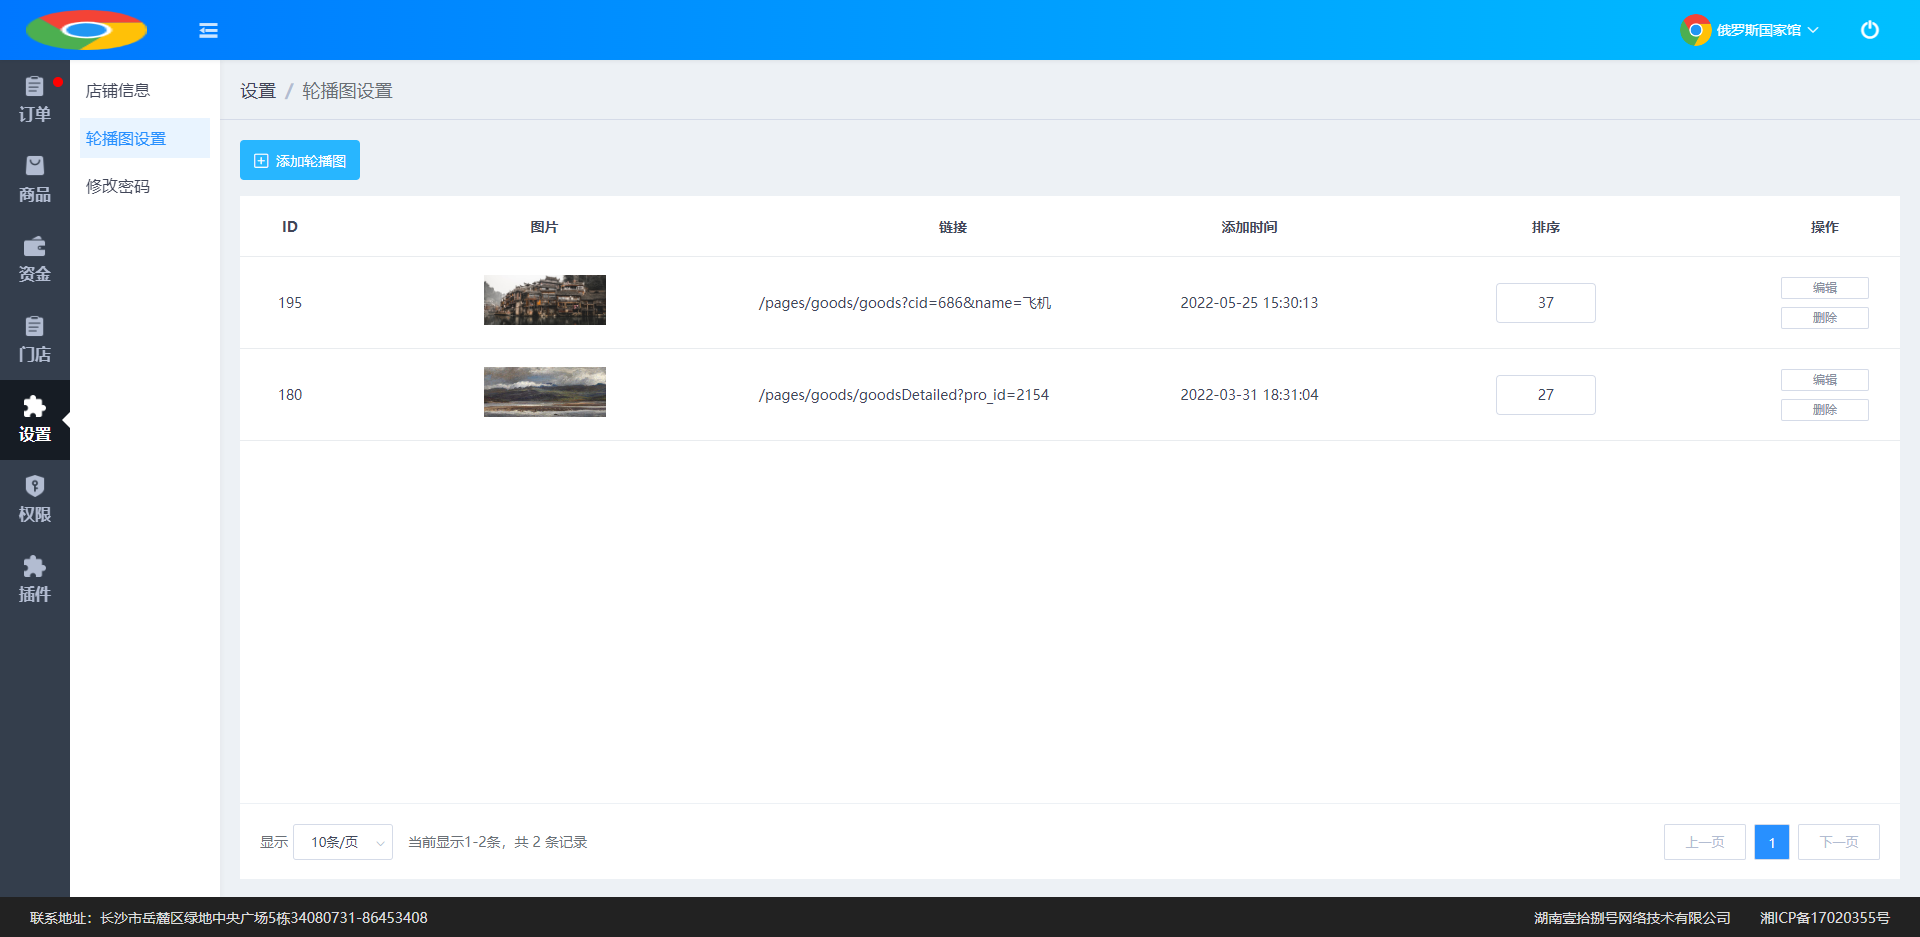This screenshot has height=937, width=1920.
Task: Click the link /pages/goods/goodsDetailed?pro_id=2154
Action: [904, 395]
